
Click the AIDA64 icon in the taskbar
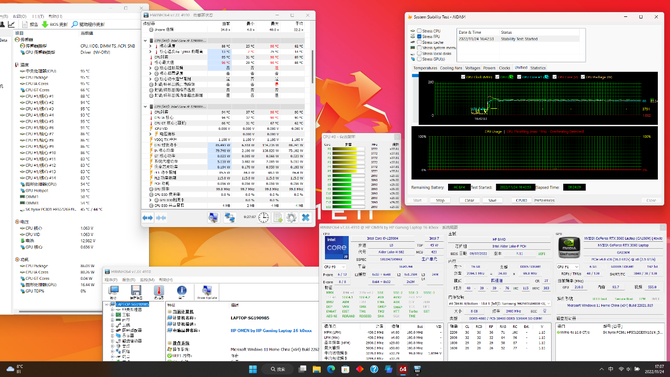(403, 369)
